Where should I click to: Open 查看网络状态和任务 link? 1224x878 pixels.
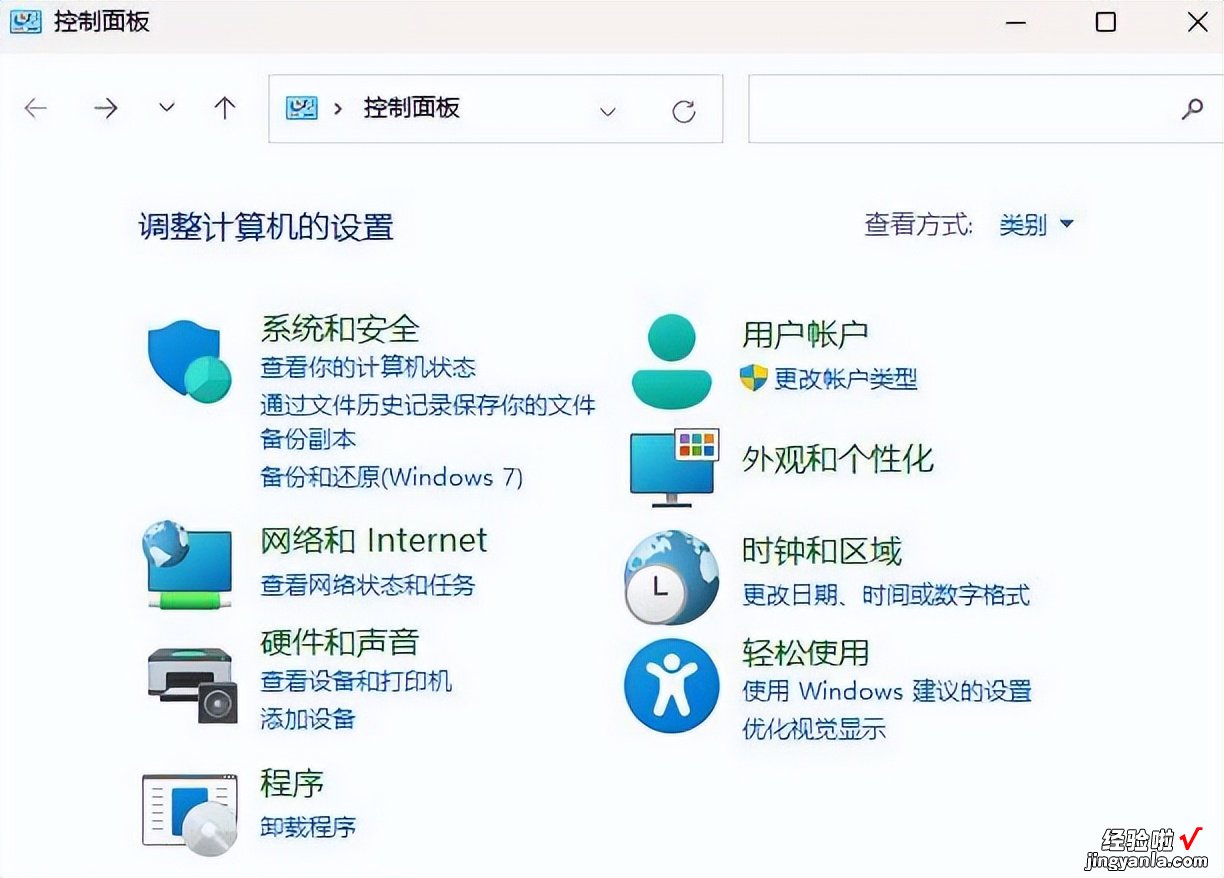click(x=368, y=585)
